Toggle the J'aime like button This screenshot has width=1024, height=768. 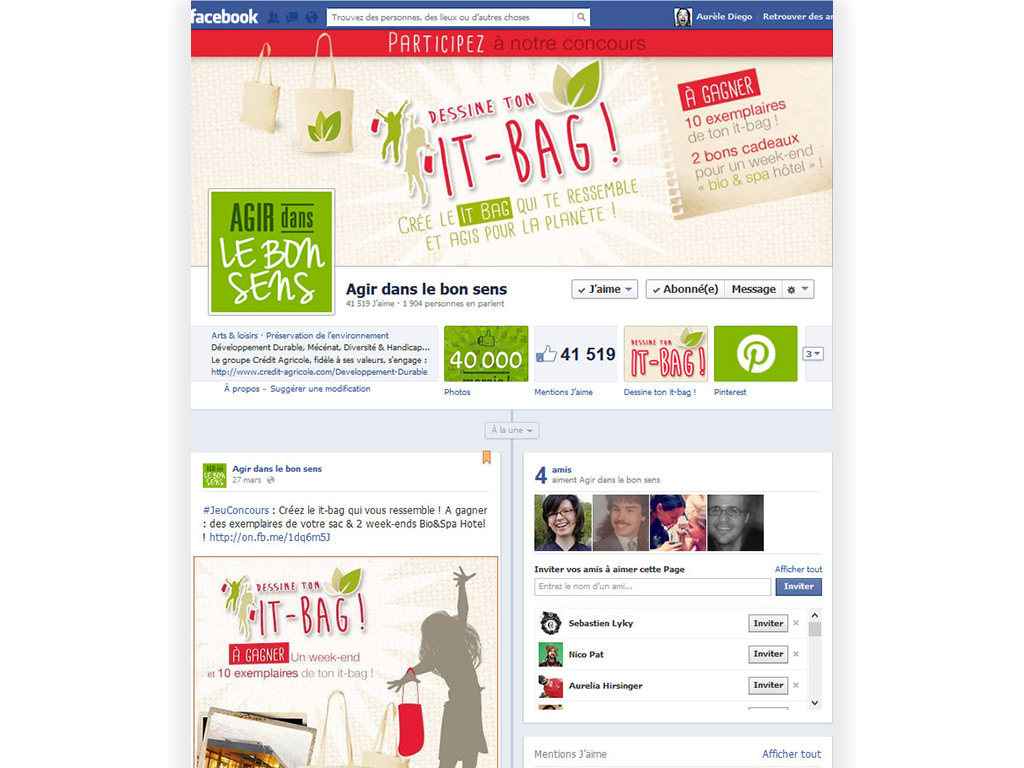[x=605, y=289]
